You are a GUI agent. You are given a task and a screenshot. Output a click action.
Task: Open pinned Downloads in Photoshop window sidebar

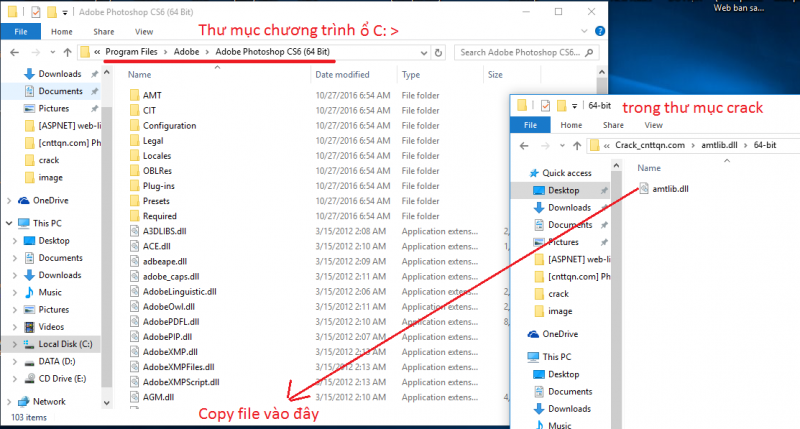60,74
